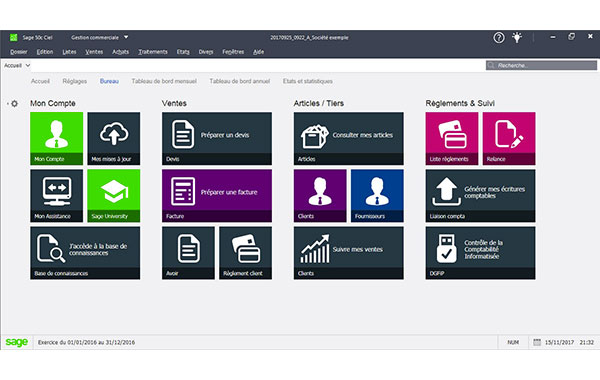Viewport: 600px width, 380px height.
Task: Open Sage University graduation cap tile
Action: (114, 196)
